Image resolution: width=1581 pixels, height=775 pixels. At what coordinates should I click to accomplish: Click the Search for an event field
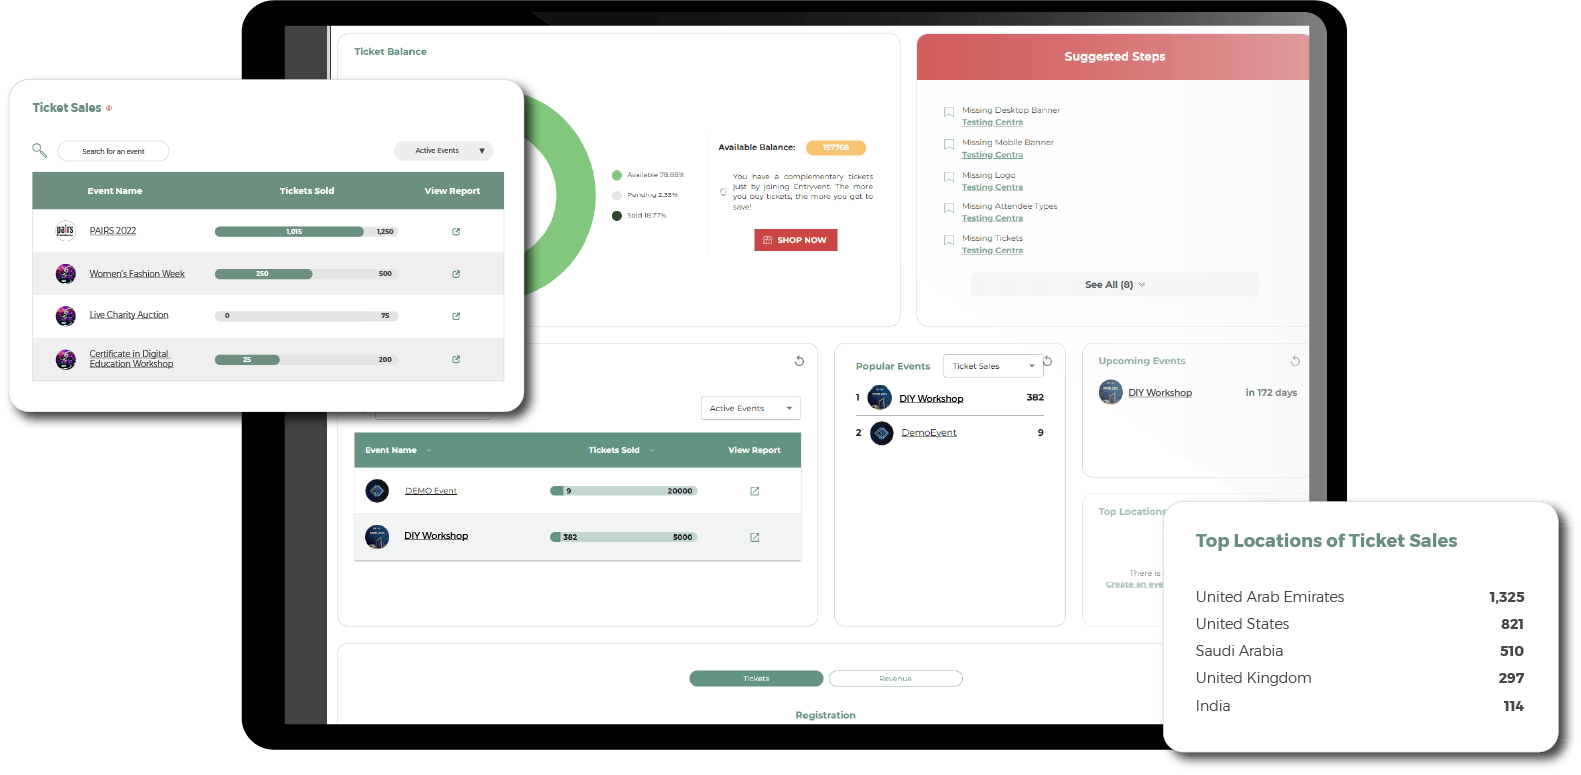click(113, 151)
